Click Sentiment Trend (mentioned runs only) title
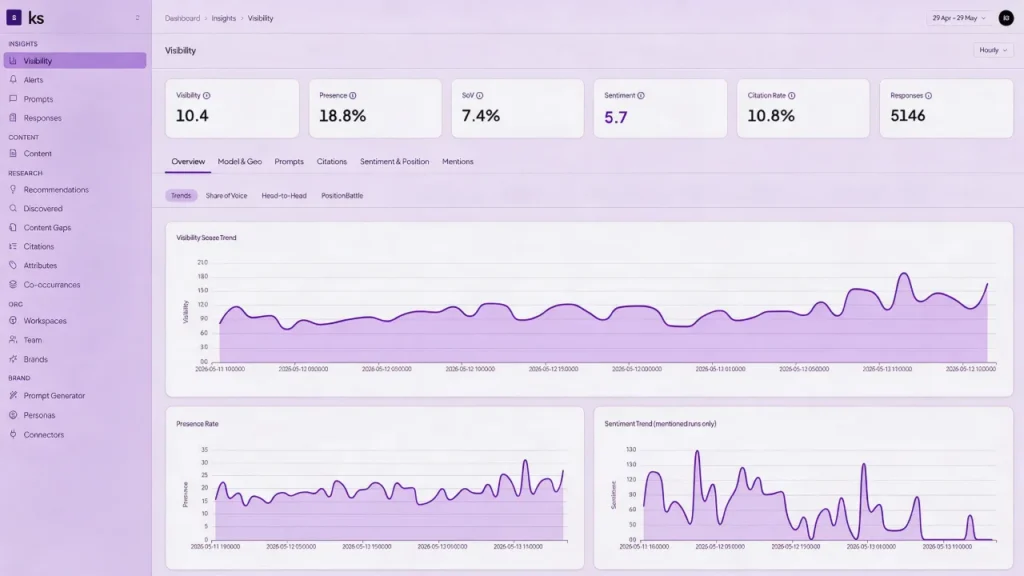This screenshot has width=1024, height=576. click(x=660, y=424)
